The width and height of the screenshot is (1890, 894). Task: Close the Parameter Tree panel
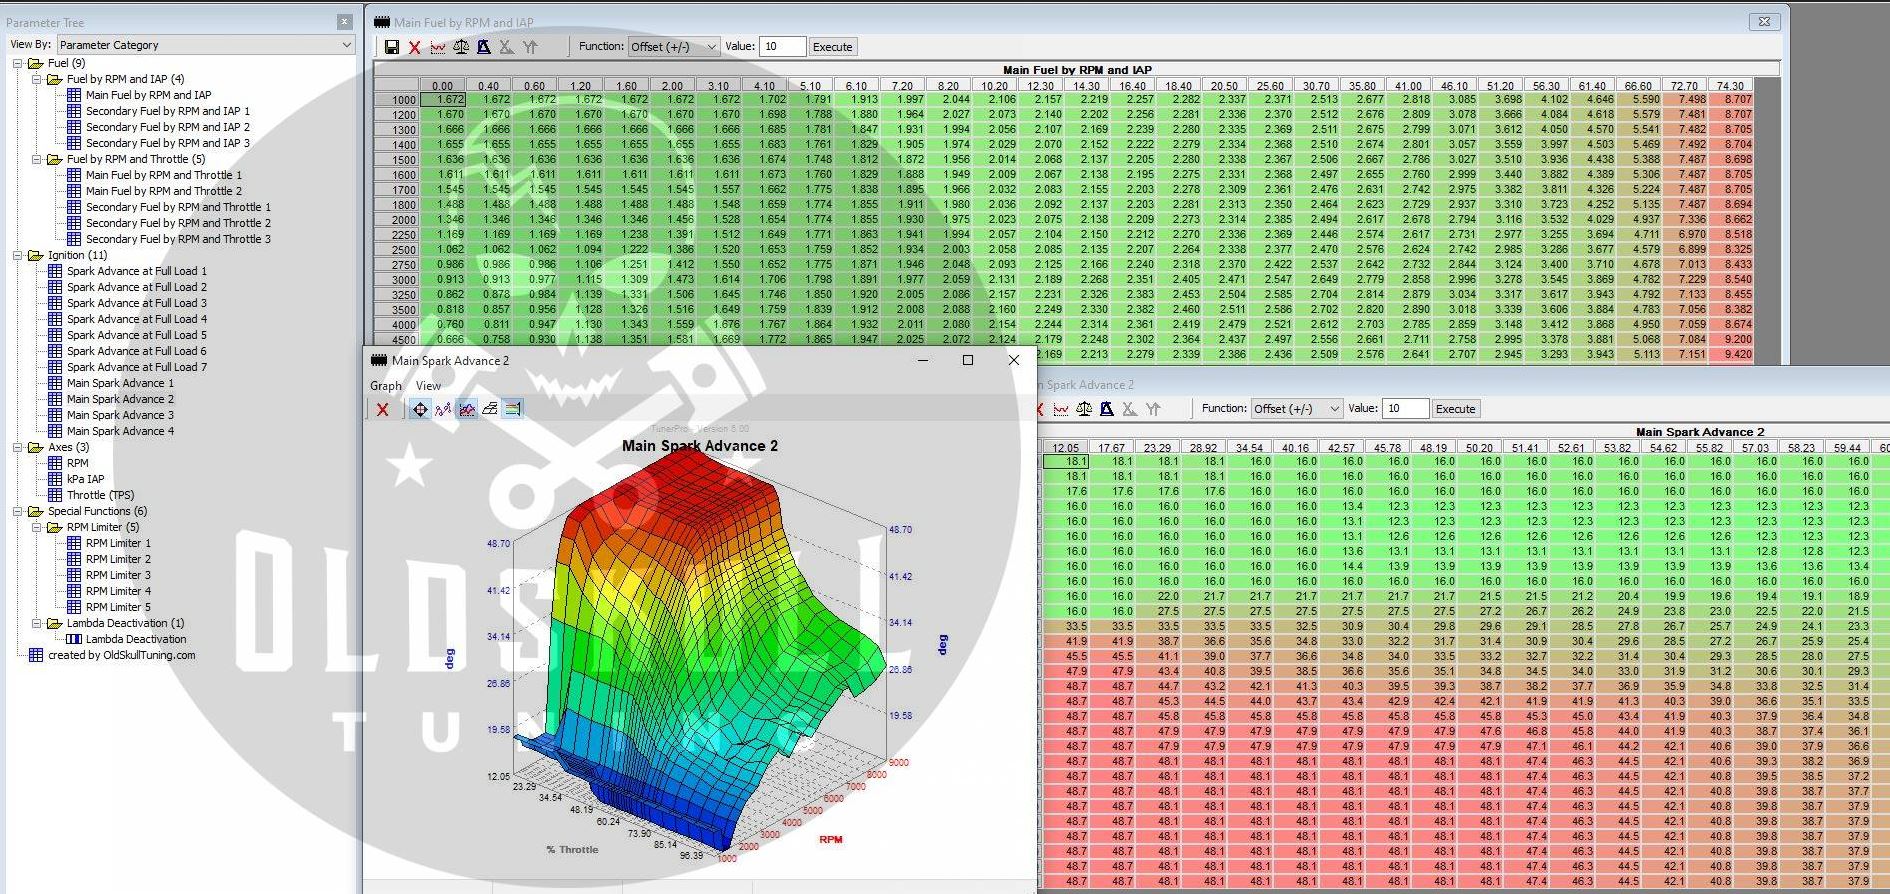coord(344,22)
